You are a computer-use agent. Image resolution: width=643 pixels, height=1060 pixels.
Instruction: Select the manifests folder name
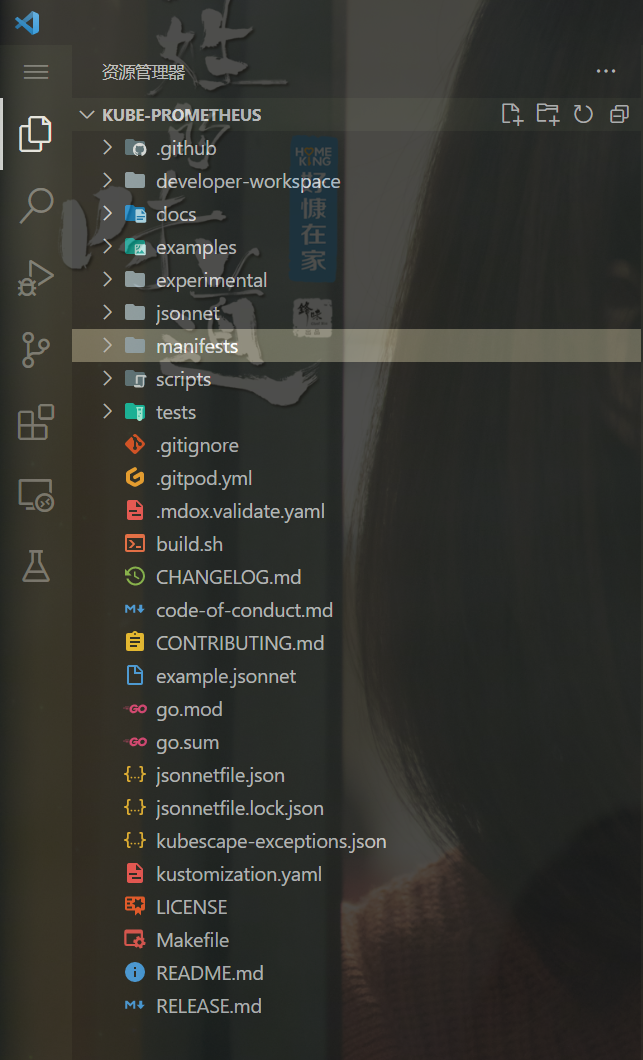coord(197,346)
